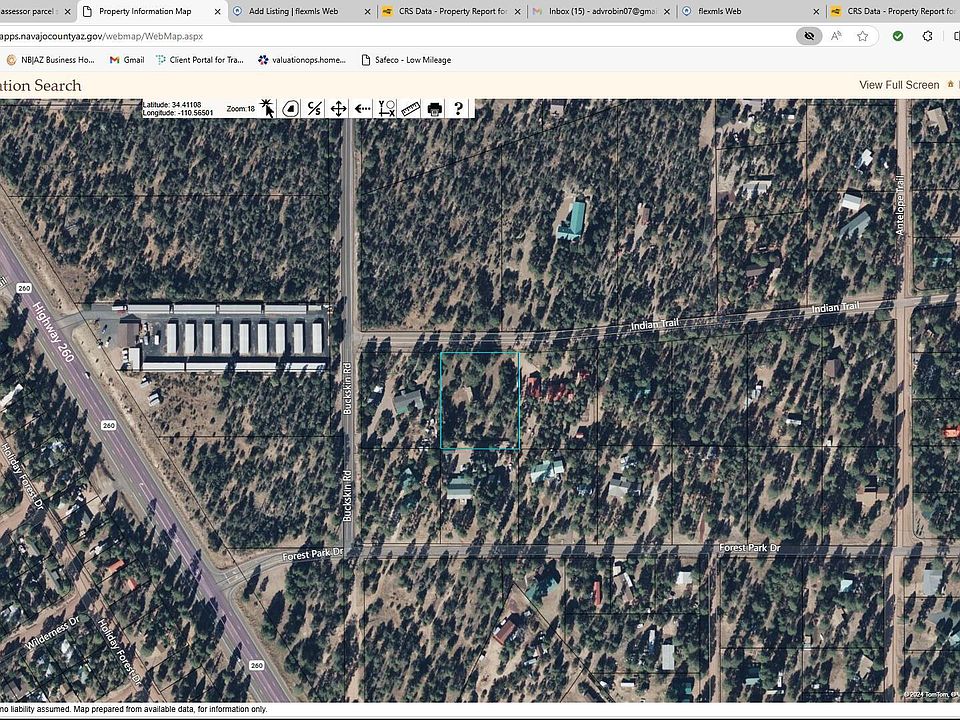Open Safeco - Low Mileage bookmark
The image size is (960, 720).
[412, 60]
